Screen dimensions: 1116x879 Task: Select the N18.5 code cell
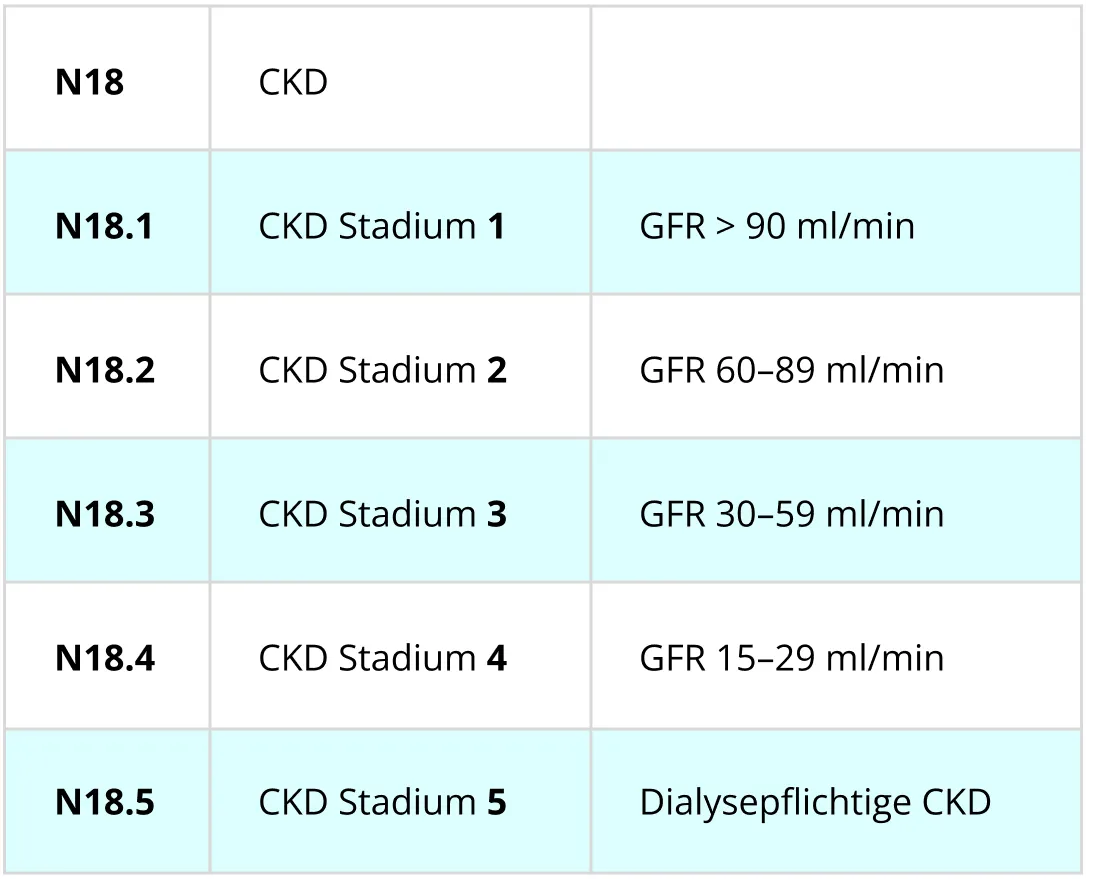click(104, 803)
